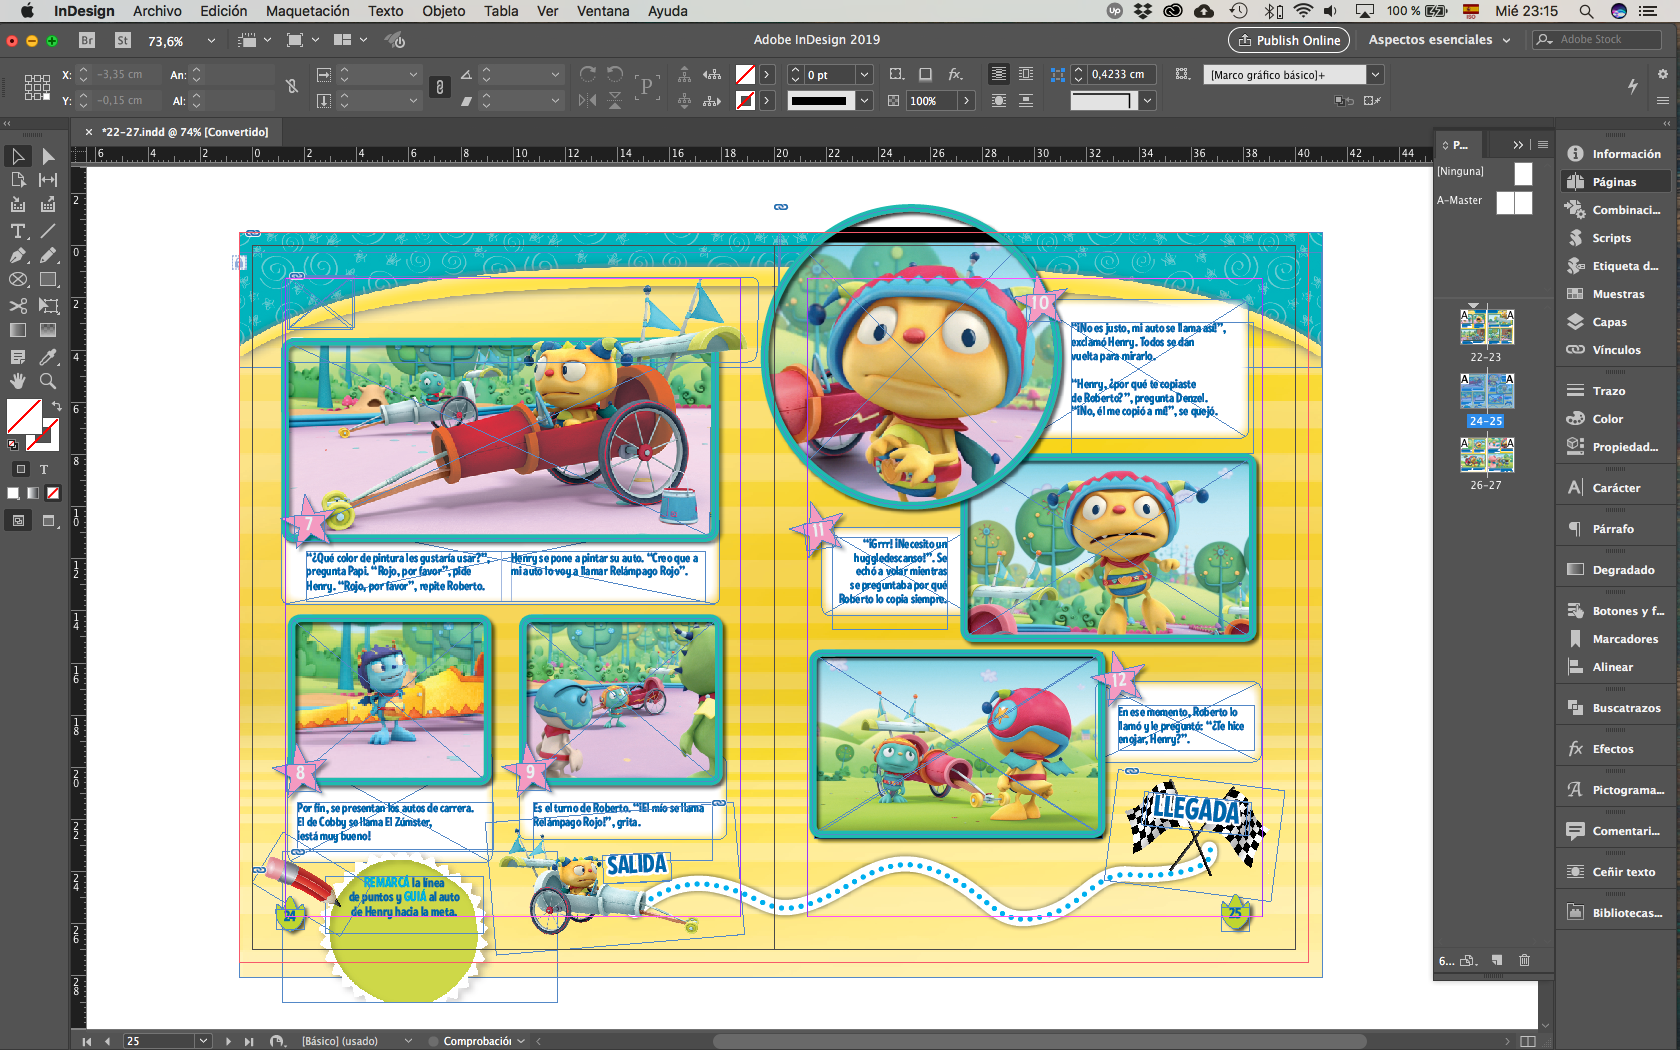Click the reference point locator grid
The width and height of the screenshot is (1680, 1050).
(x=37, y=87)
